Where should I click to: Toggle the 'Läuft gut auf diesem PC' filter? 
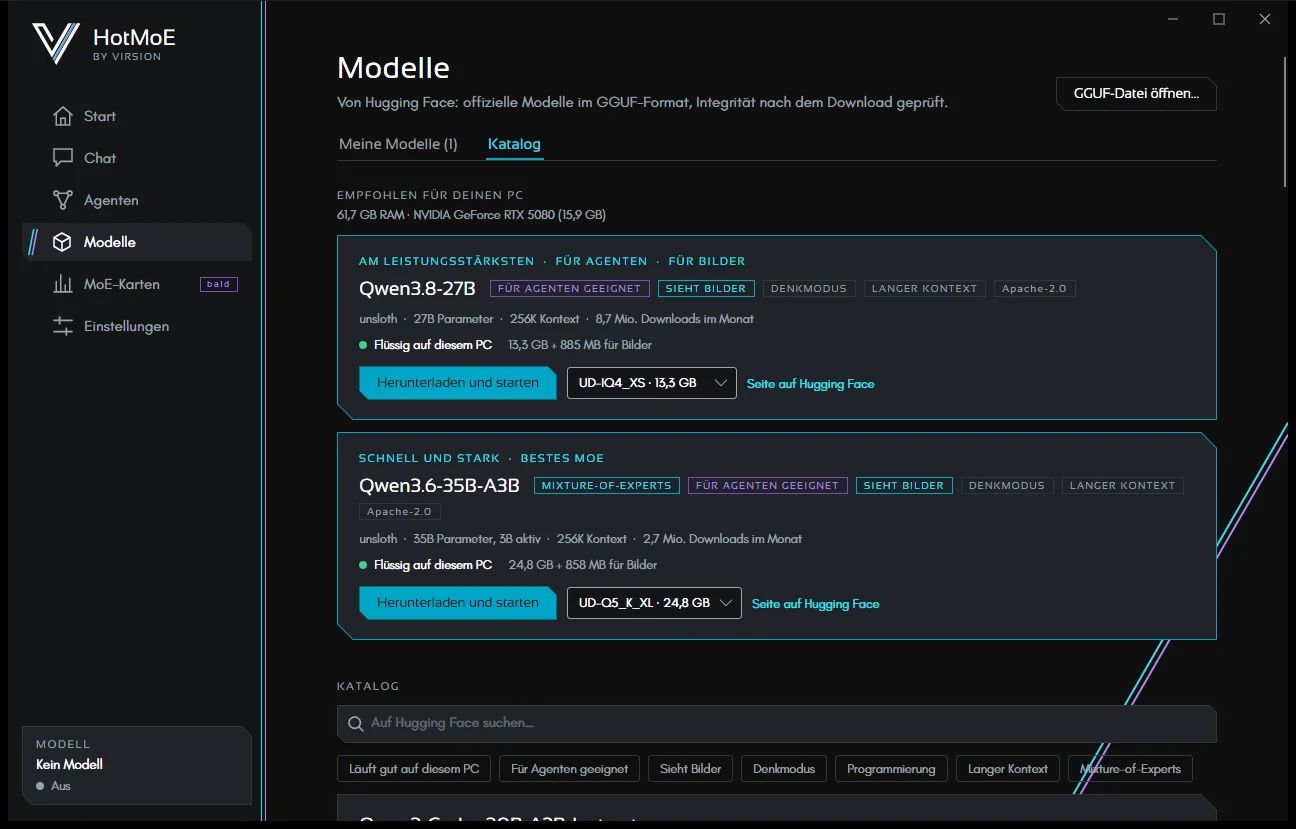(x=414, y=769)
